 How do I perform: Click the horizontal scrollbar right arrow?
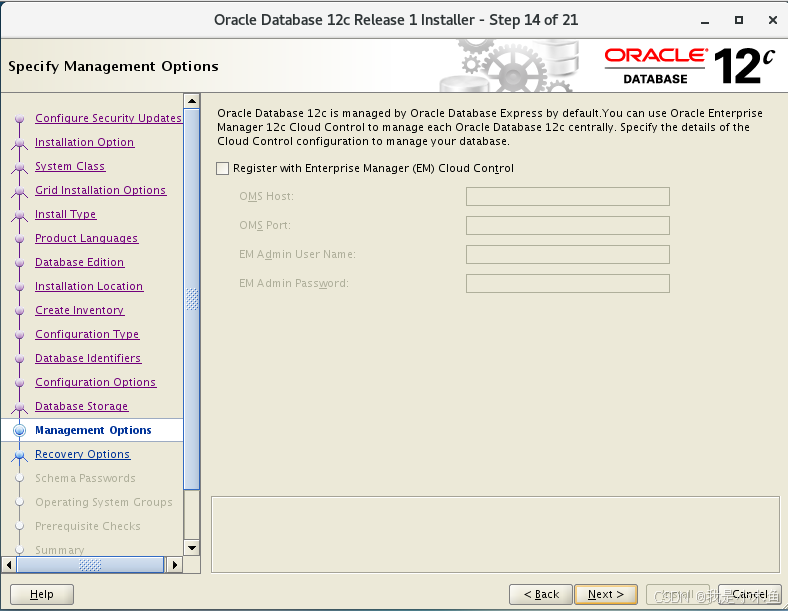click(174, 565)
